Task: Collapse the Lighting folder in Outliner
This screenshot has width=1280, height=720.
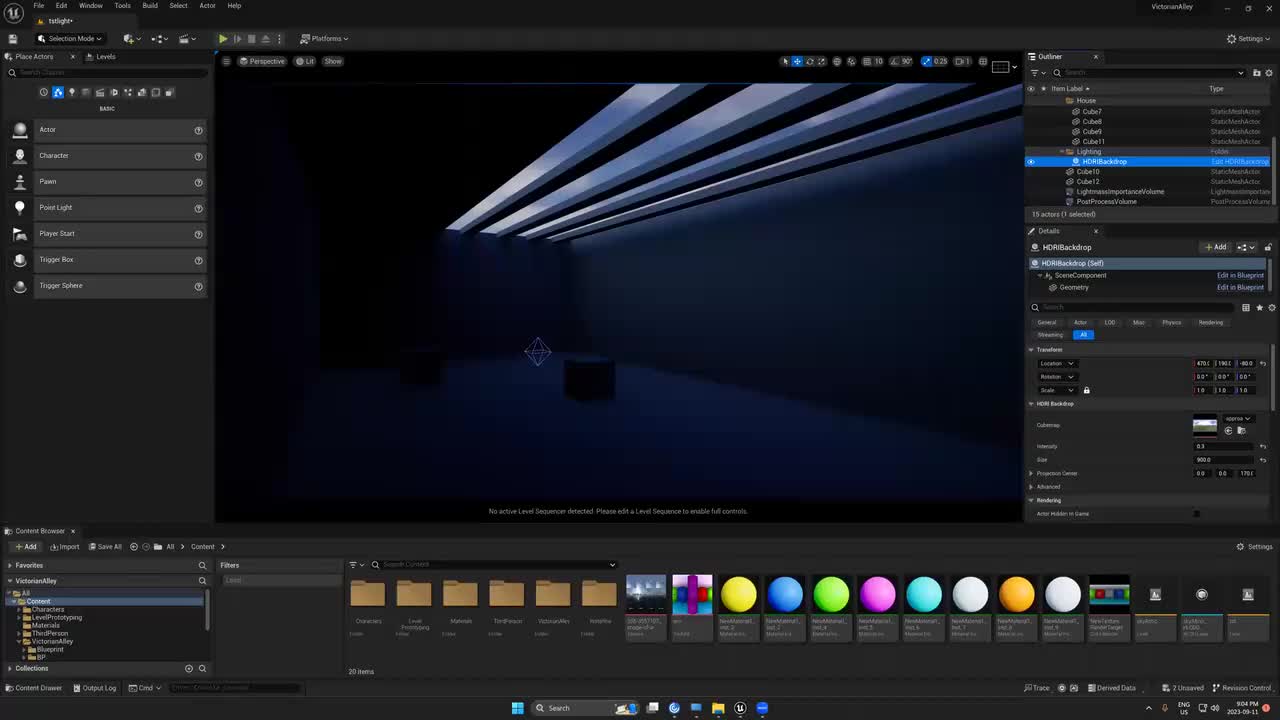Action: 1062,151
